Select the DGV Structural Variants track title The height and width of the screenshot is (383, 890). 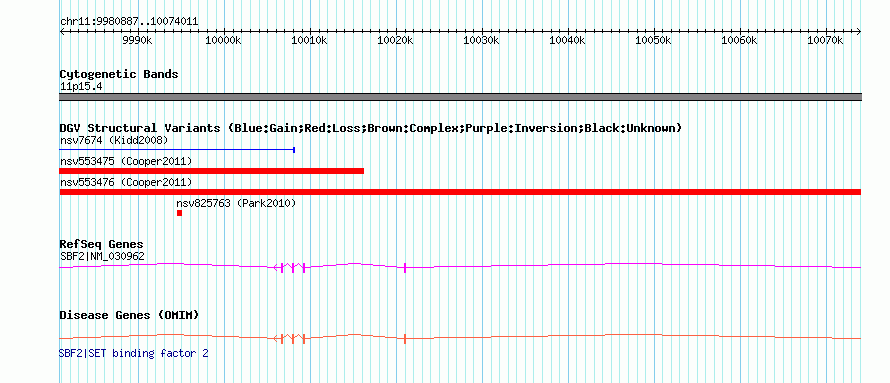point(370,128)
